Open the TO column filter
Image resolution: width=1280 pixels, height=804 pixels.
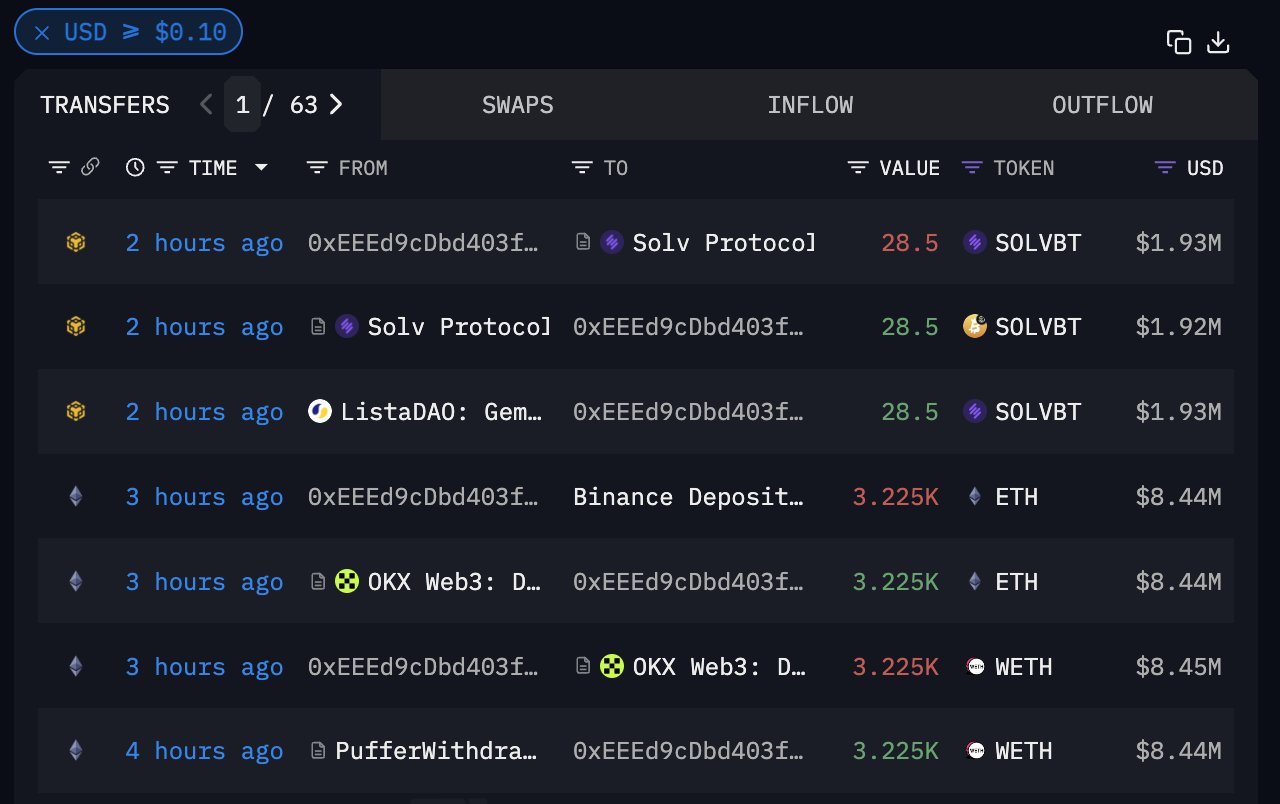coord(582,168)
